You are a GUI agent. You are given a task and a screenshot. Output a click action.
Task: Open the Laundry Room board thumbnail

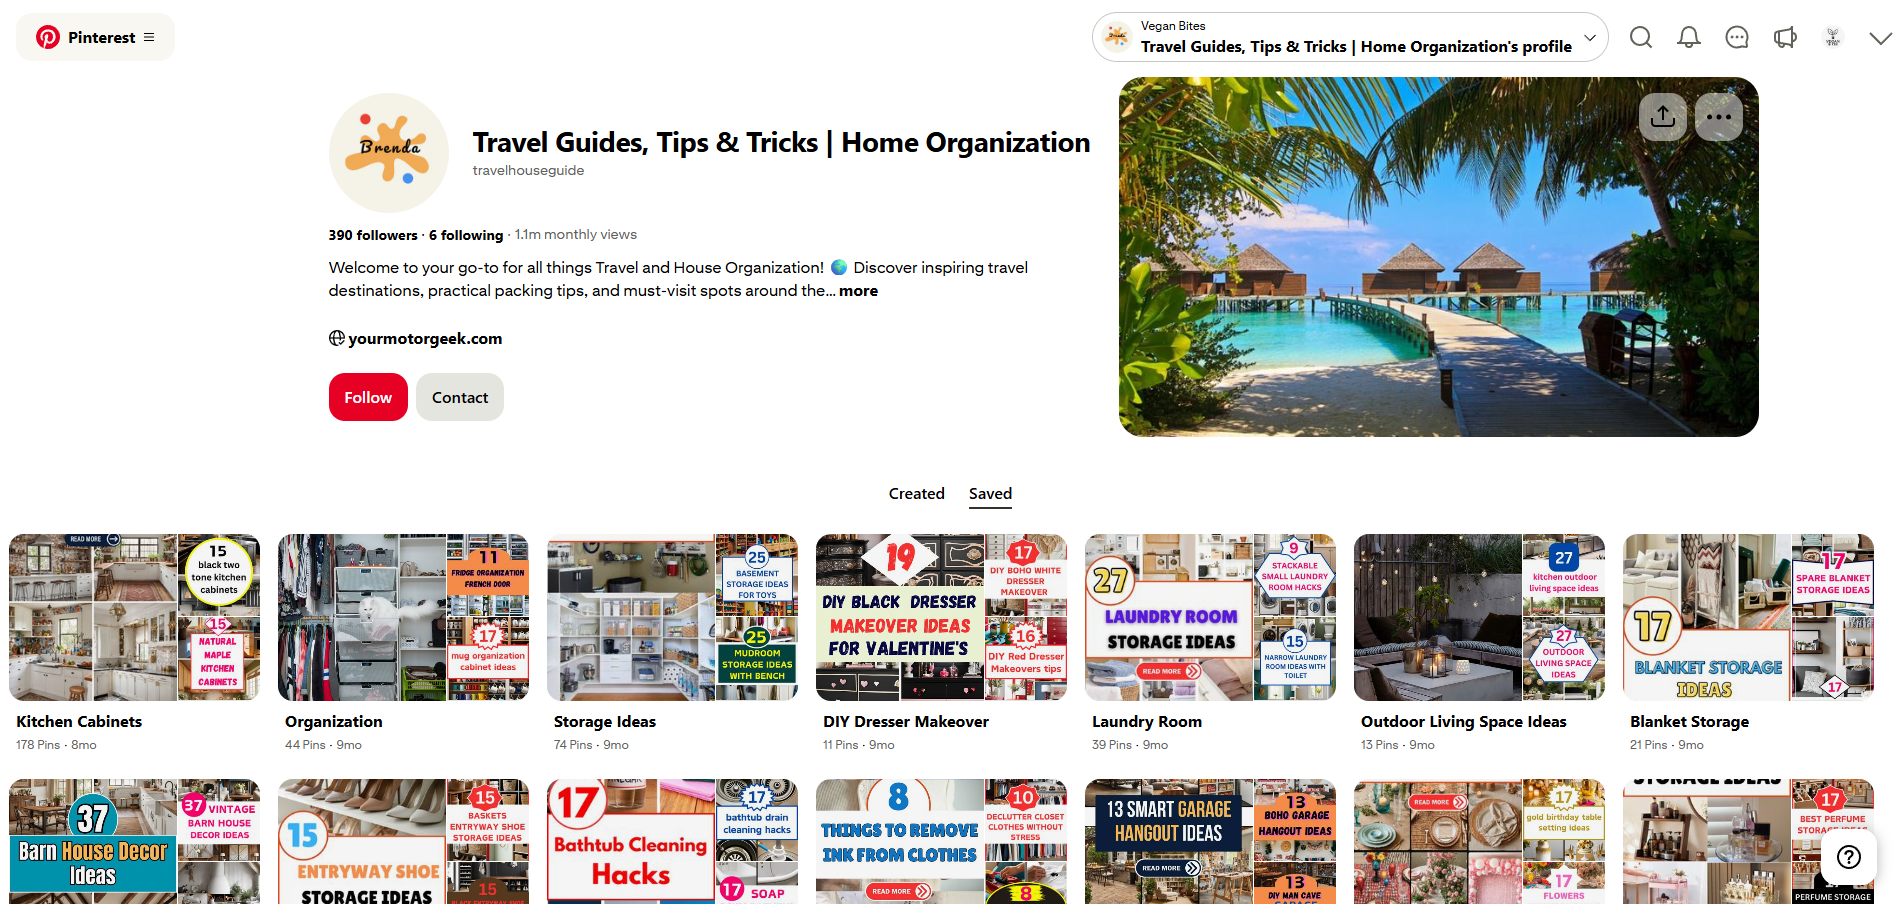1210,617
